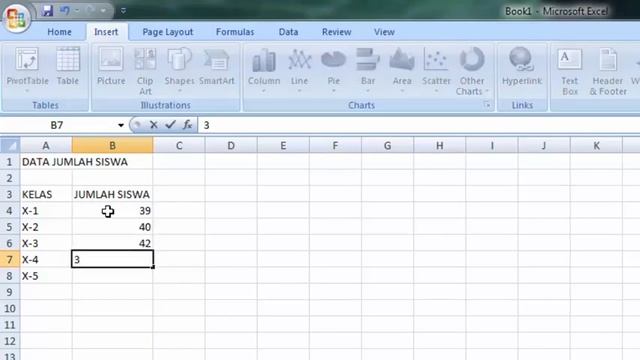Screen dimensions: 640x360
Task: Open the Office button menu
Action: point(16,18)
